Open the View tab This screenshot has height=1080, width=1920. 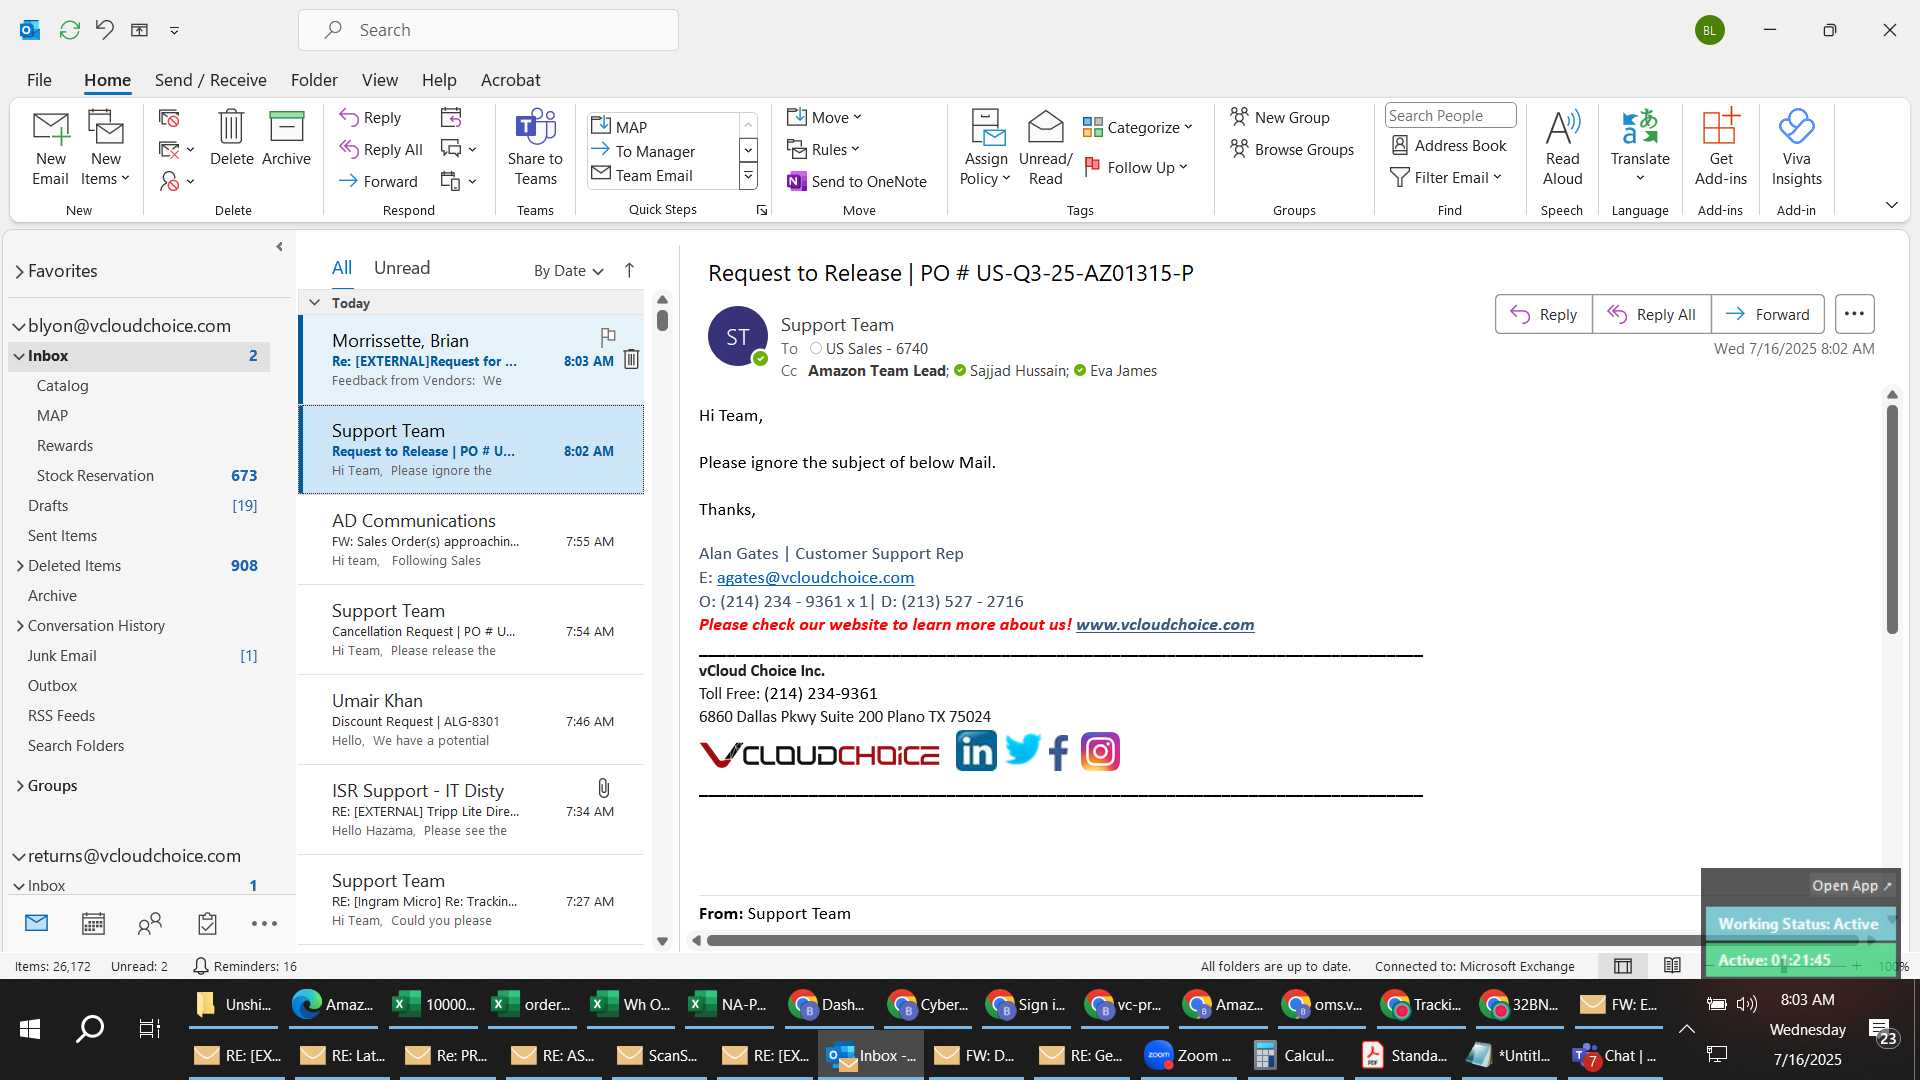coord(379,80)
